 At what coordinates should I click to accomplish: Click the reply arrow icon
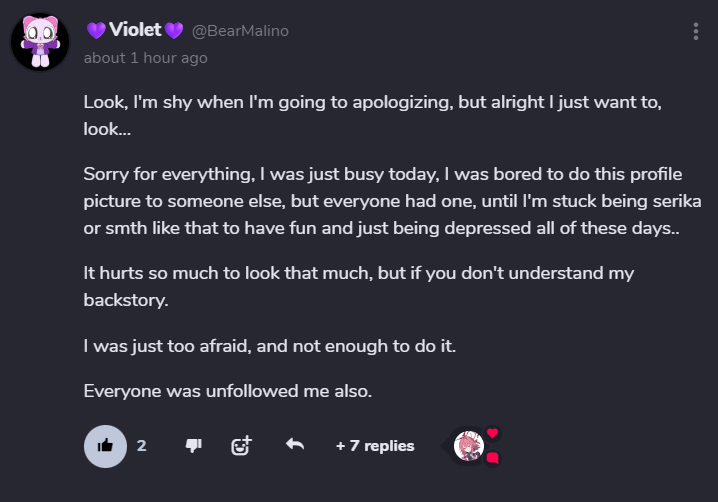point(294,445)
